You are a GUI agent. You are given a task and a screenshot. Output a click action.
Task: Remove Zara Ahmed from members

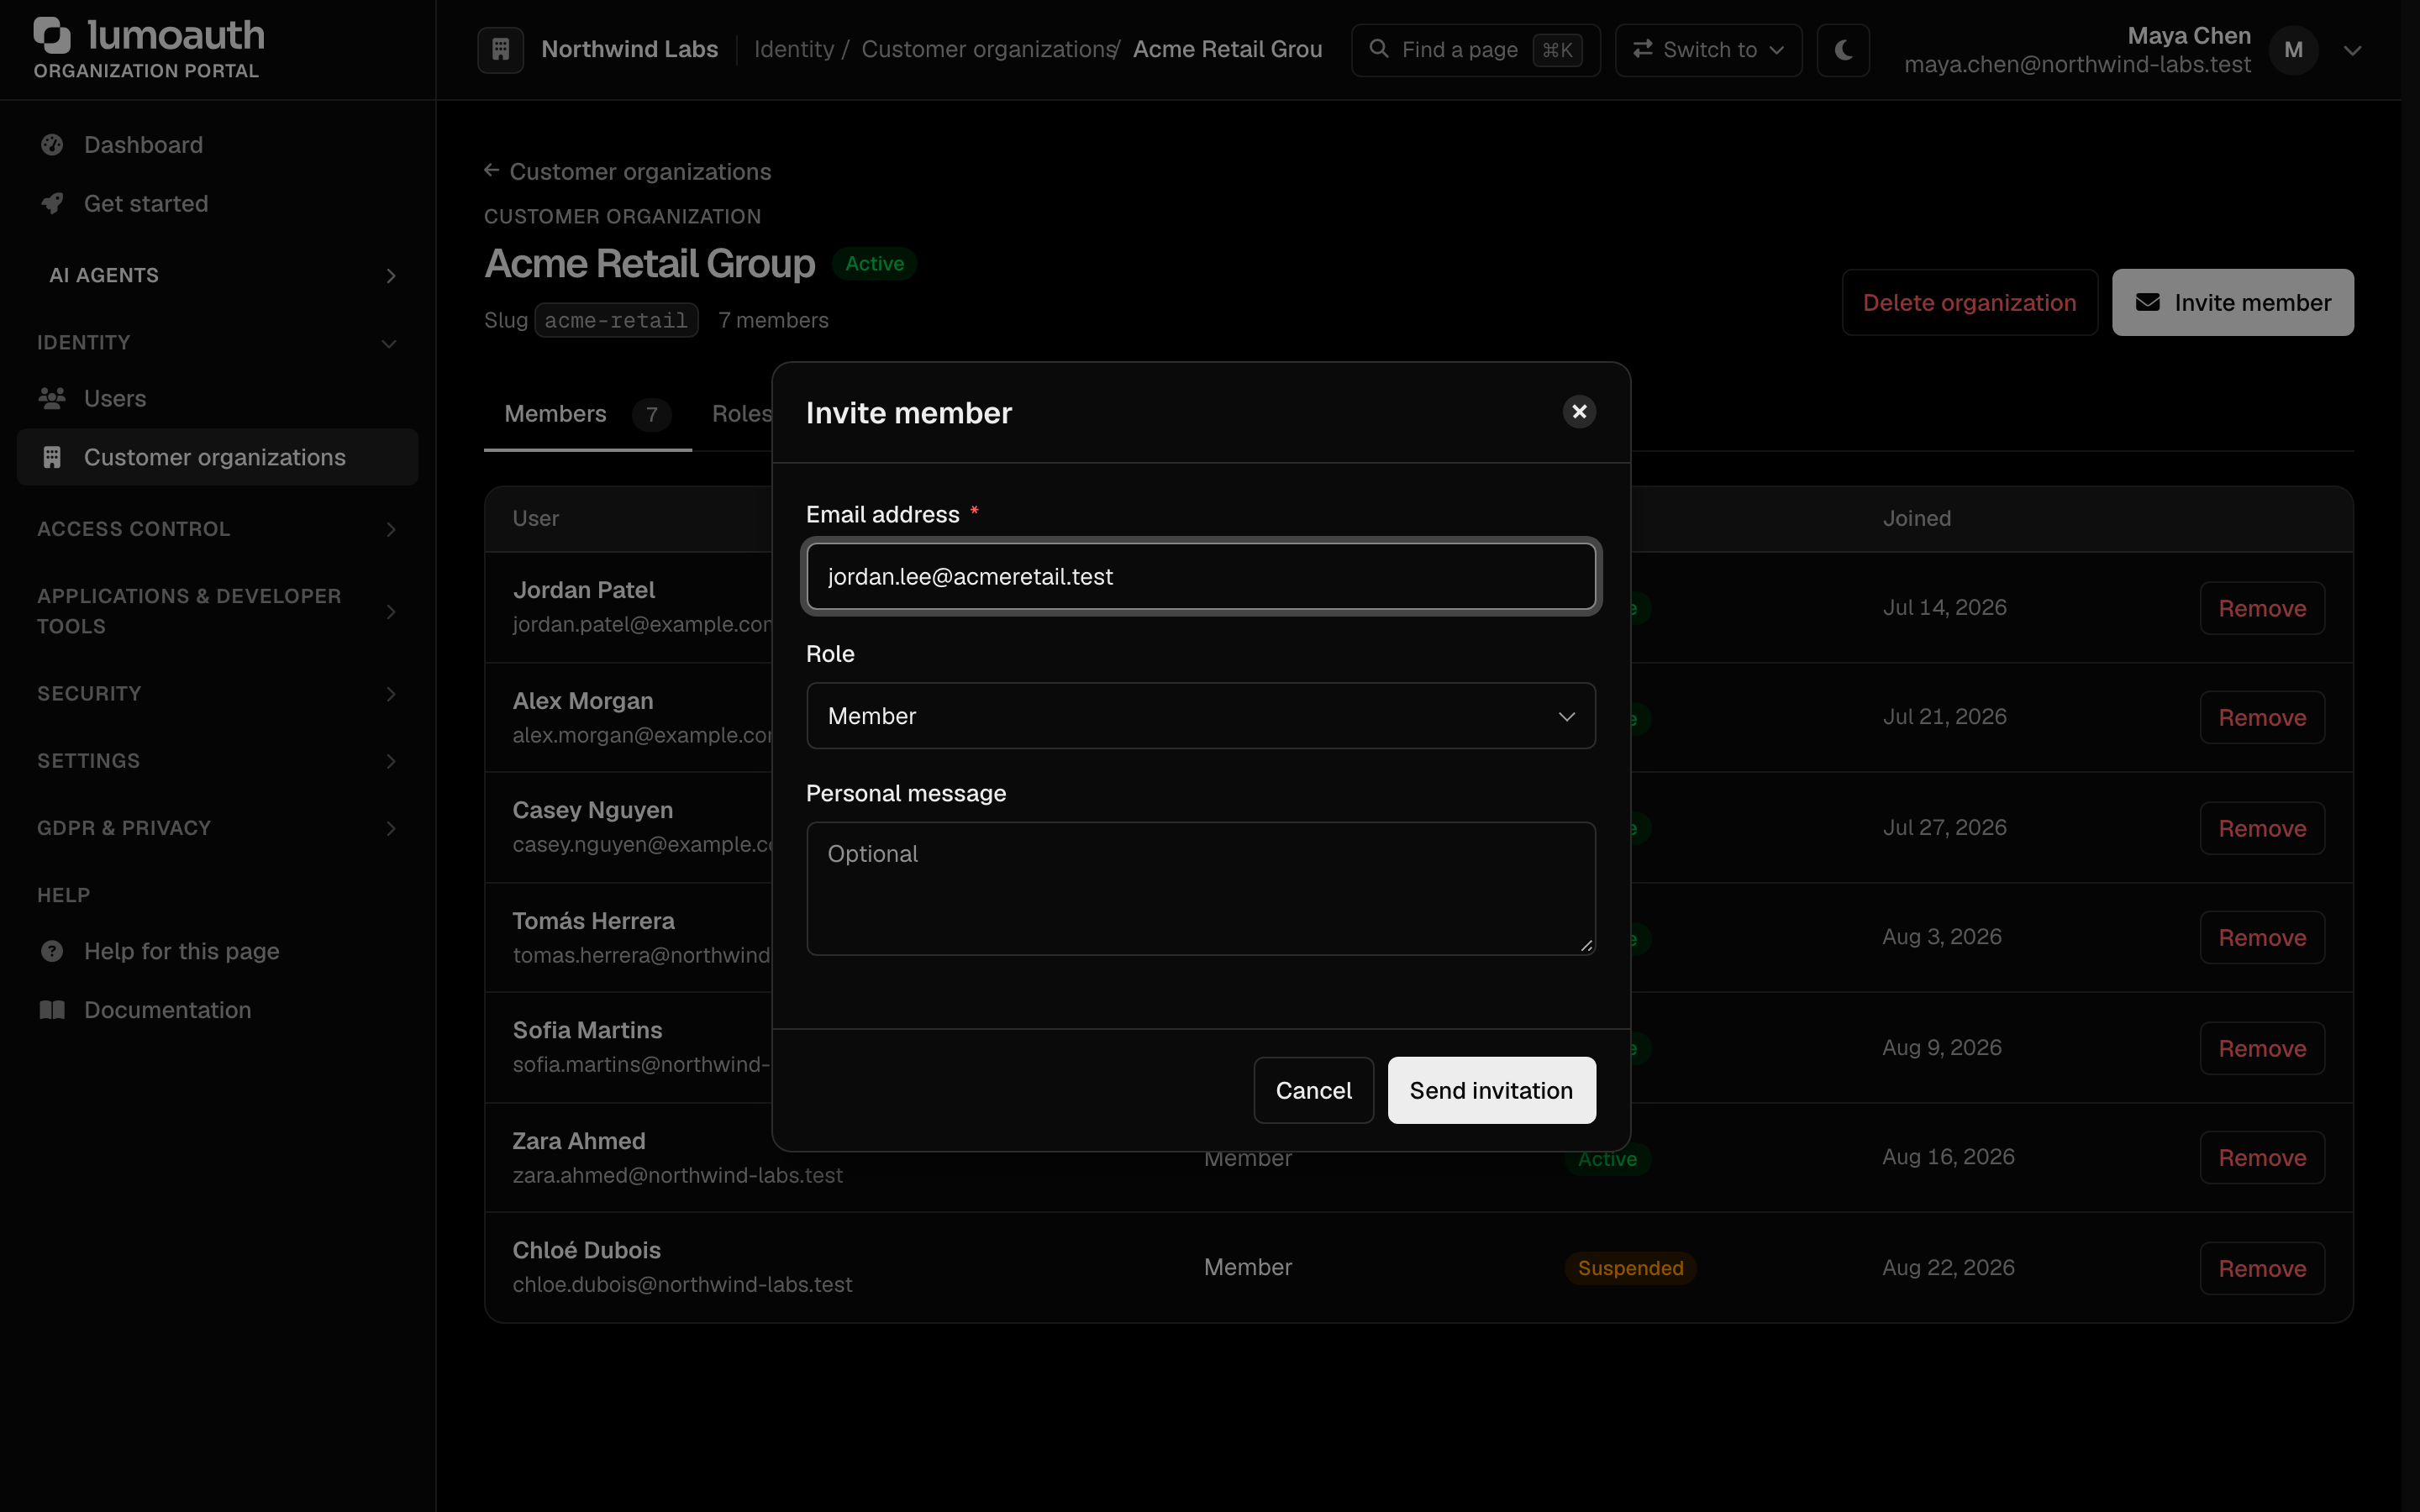coord(2262,1158)
